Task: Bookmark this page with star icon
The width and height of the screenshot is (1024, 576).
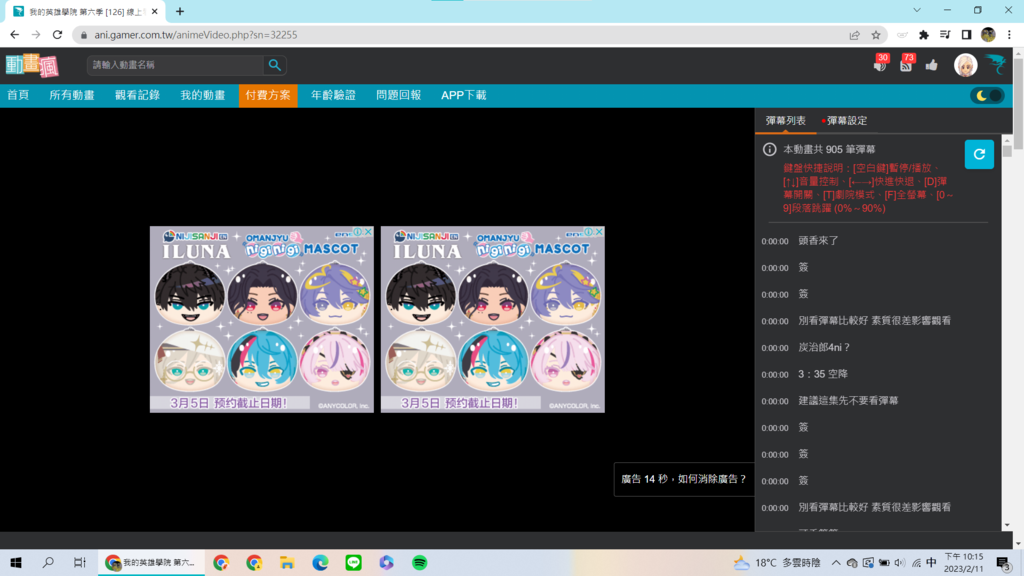Action: click(876, 35)
